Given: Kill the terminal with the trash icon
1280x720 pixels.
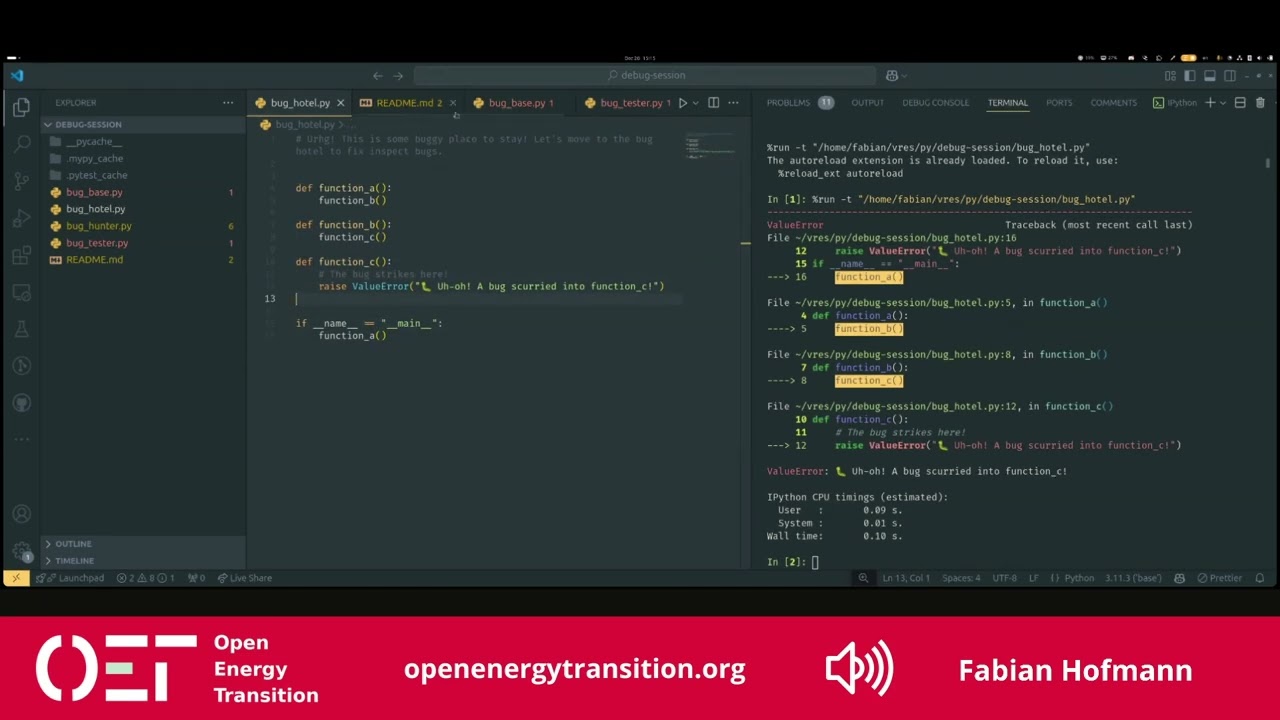Looking at the screenshot, I should 1260,102.
